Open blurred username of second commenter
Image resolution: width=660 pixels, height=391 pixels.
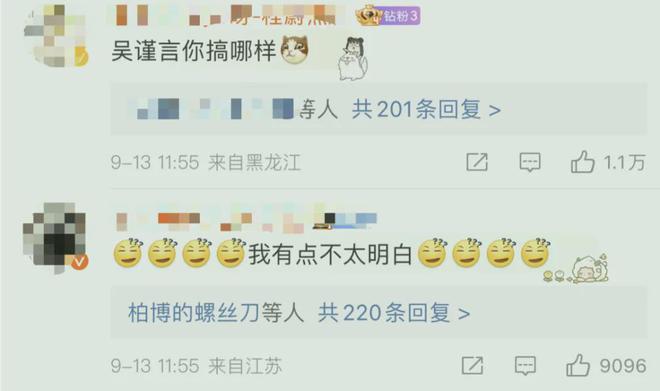coord(246,222)
